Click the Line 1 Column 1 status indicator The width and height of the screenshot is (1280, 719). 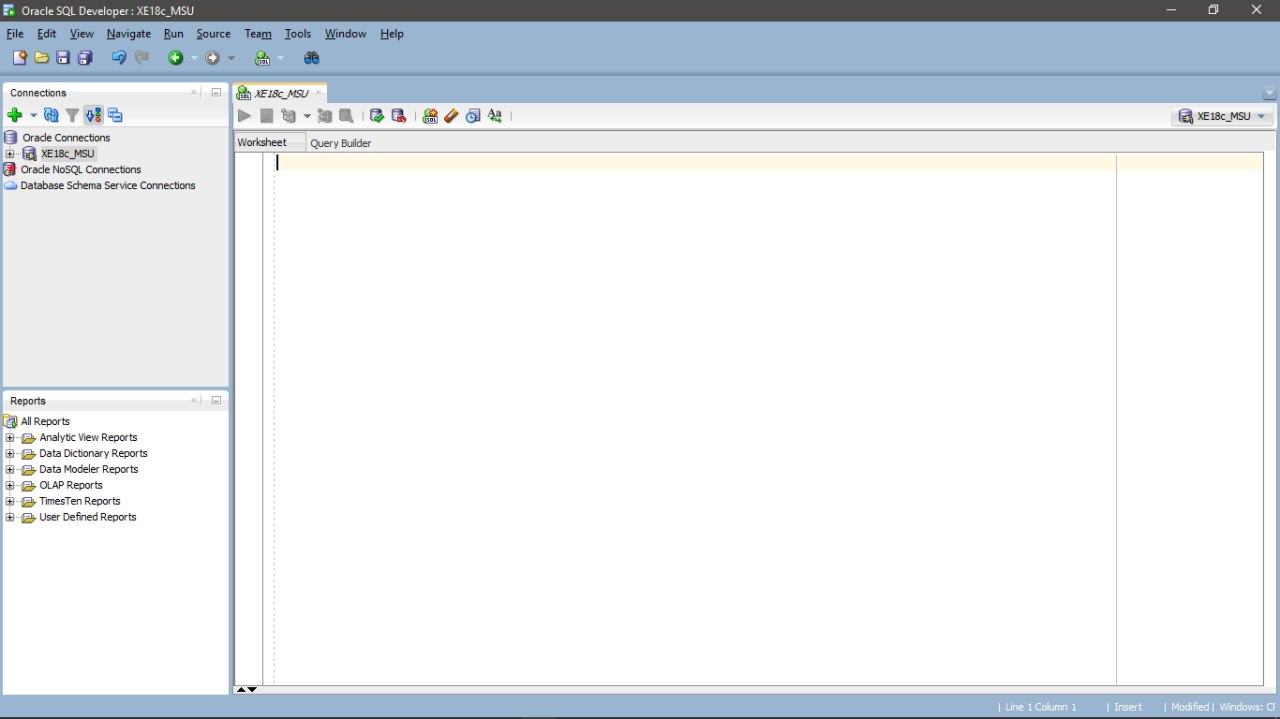click(x=1040, y=707)
